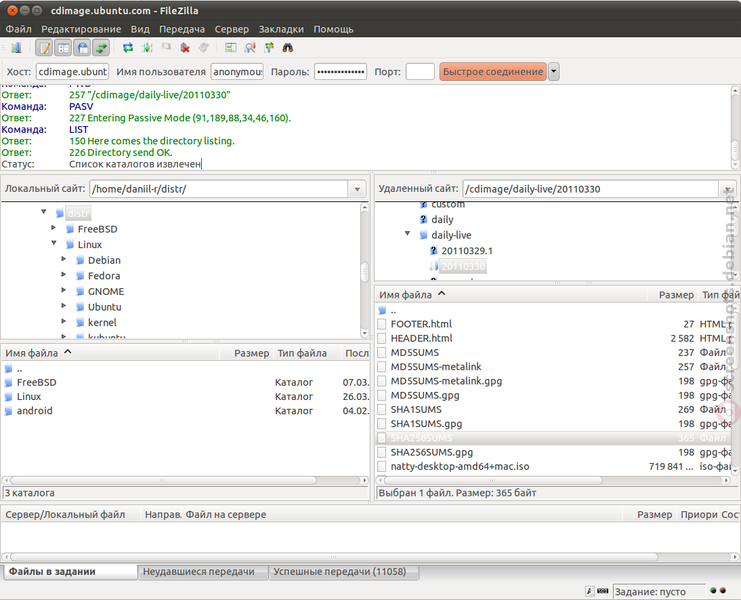Open the Файл menu
The height and width of the screenshot is (600, 741).
tap(18, 29)
